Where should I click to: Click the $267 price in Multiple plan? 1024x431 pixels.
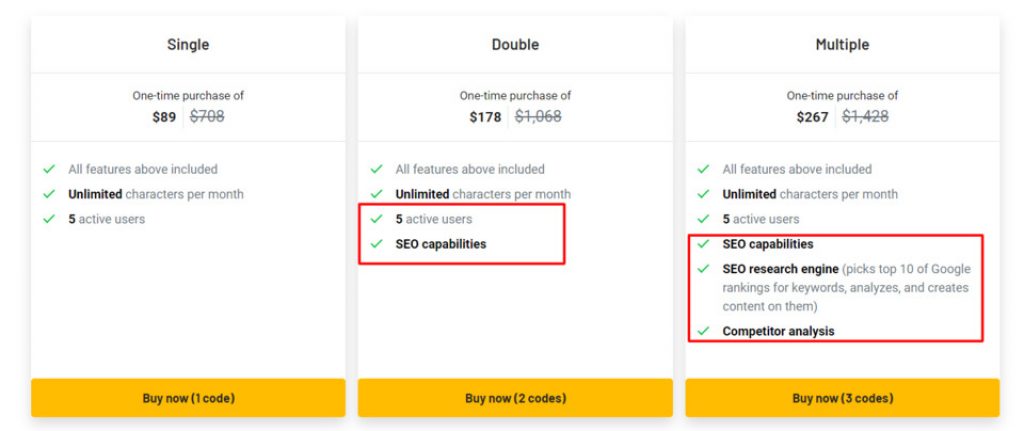point(812,117)
